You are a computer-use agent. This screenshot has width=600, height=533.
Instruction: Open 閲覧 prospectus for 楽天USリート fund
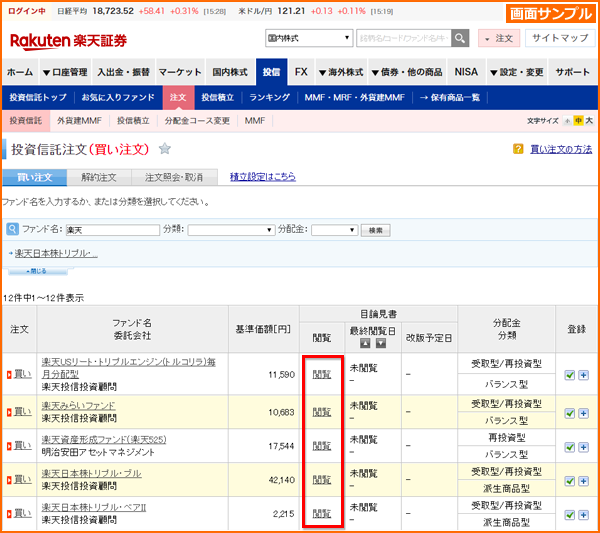click(x=322, y=374)
